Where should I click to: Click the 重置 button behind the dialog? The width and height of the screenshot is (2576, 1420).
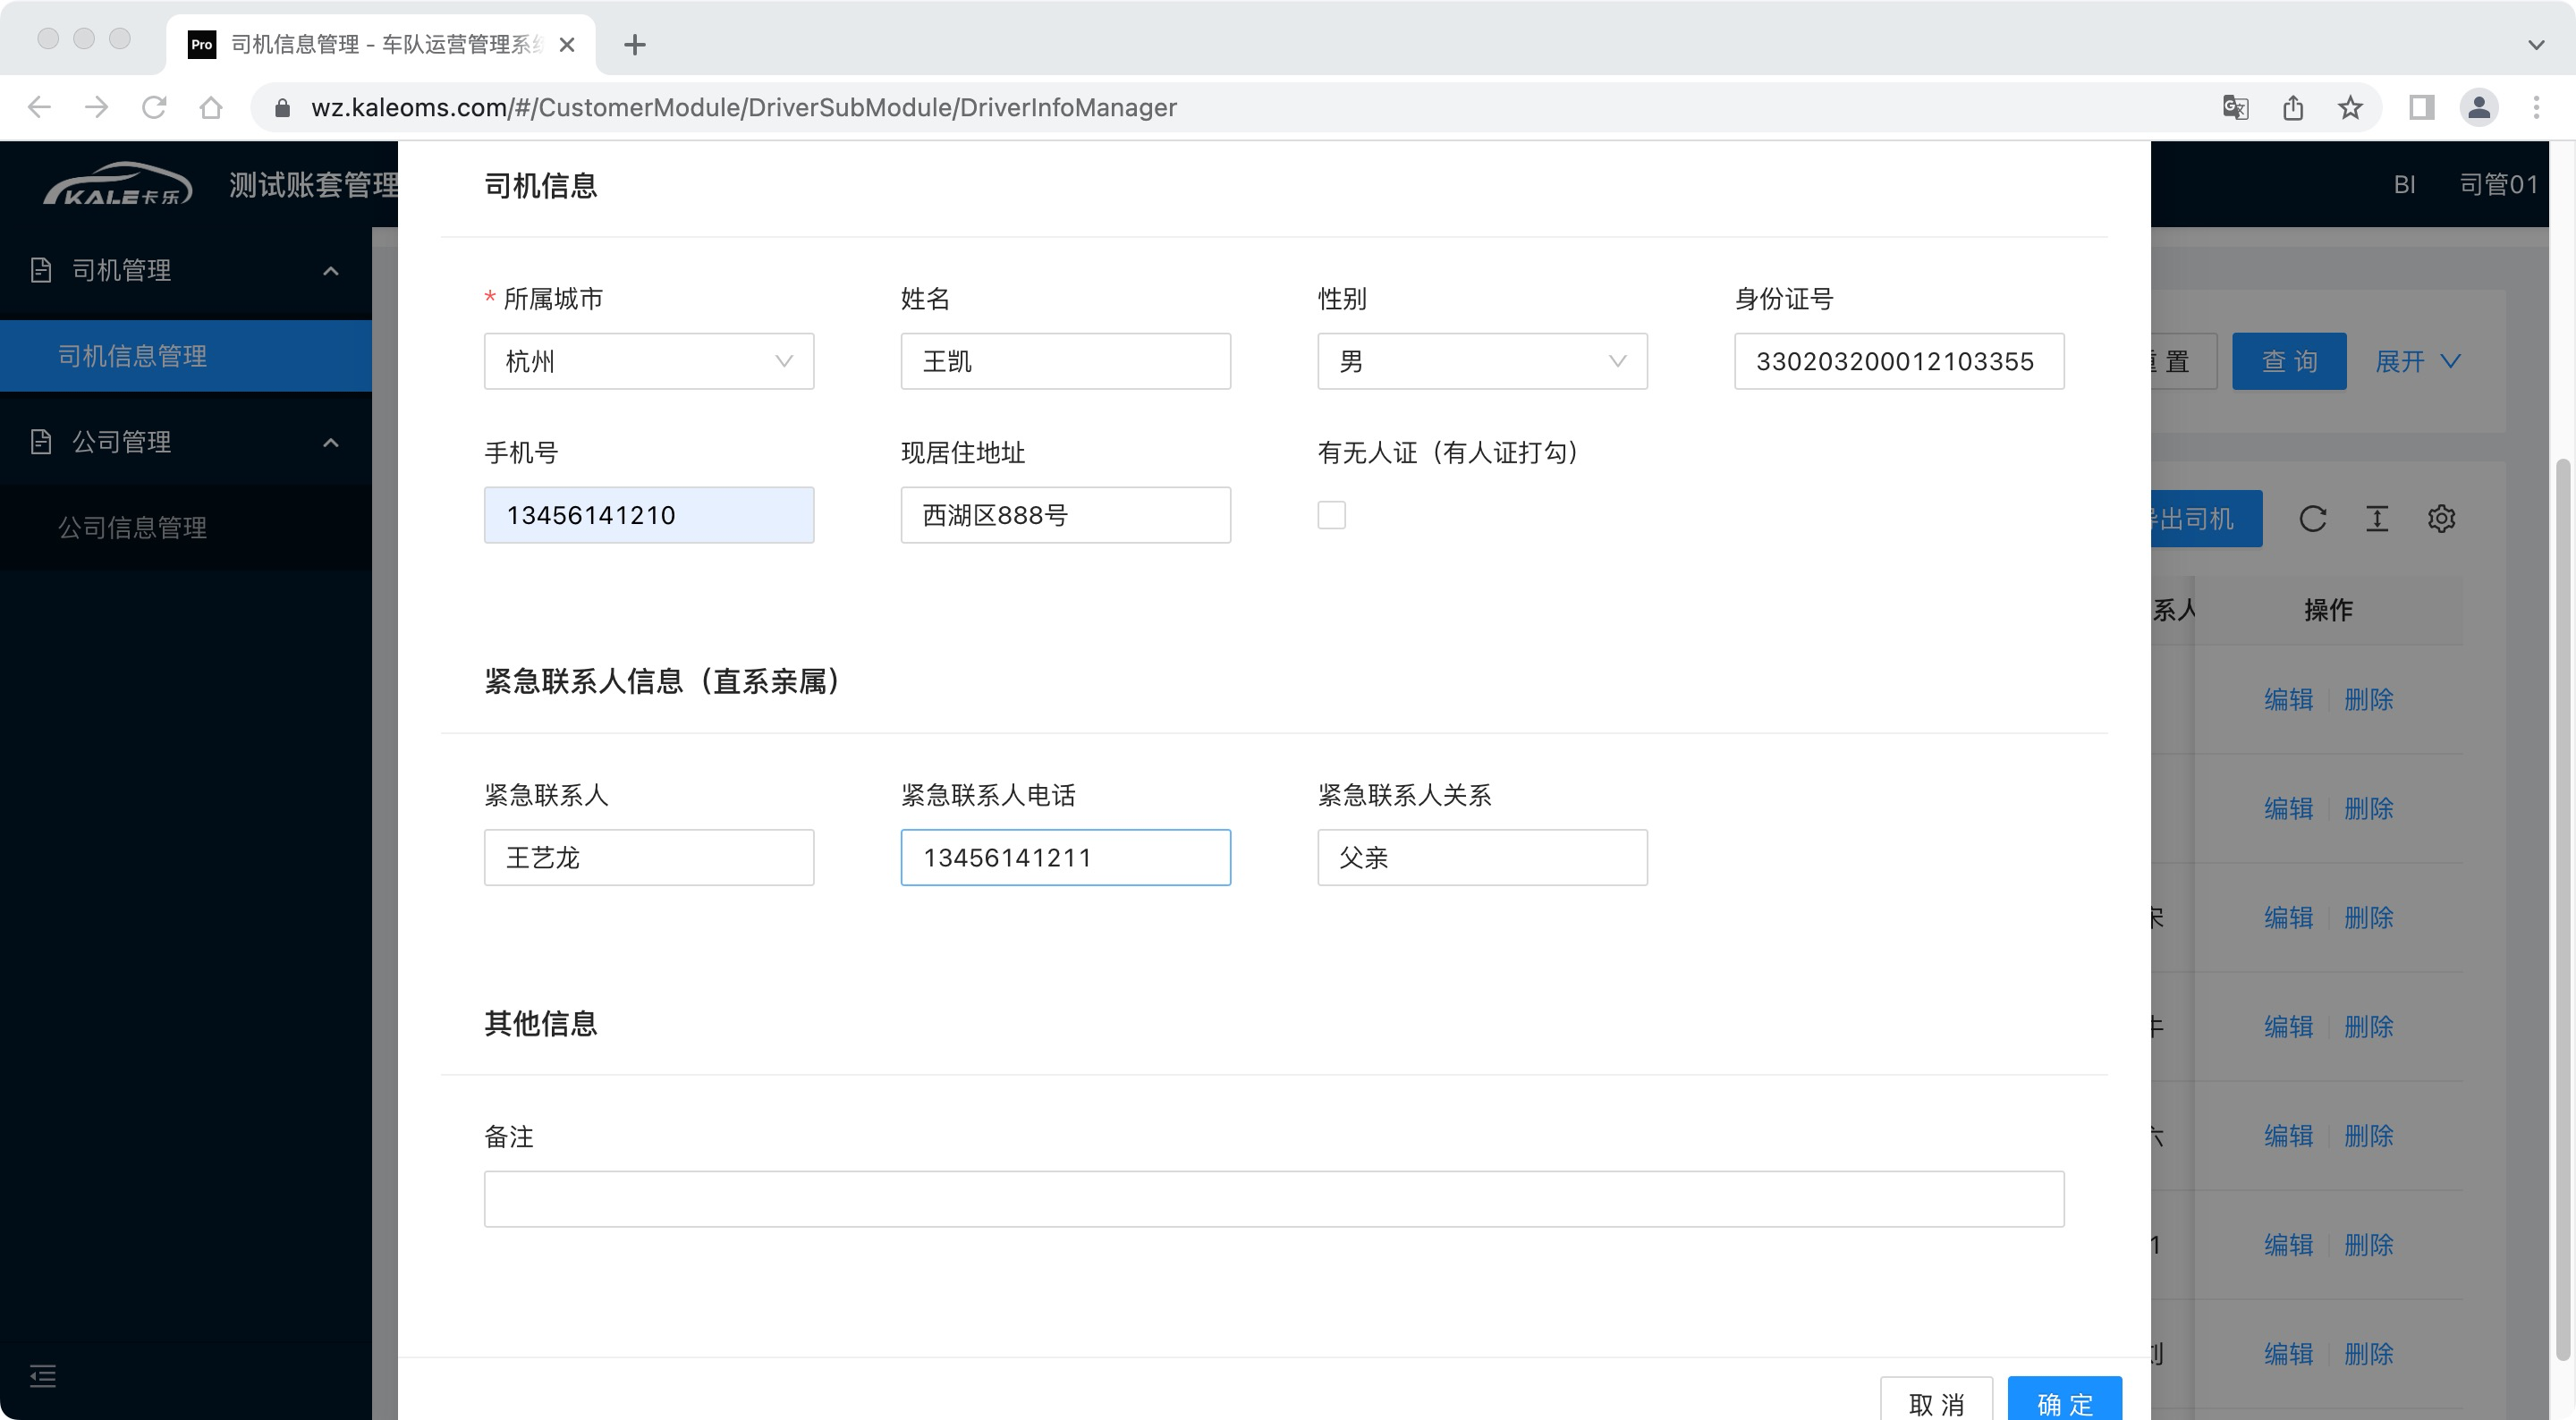point(2184,361)
